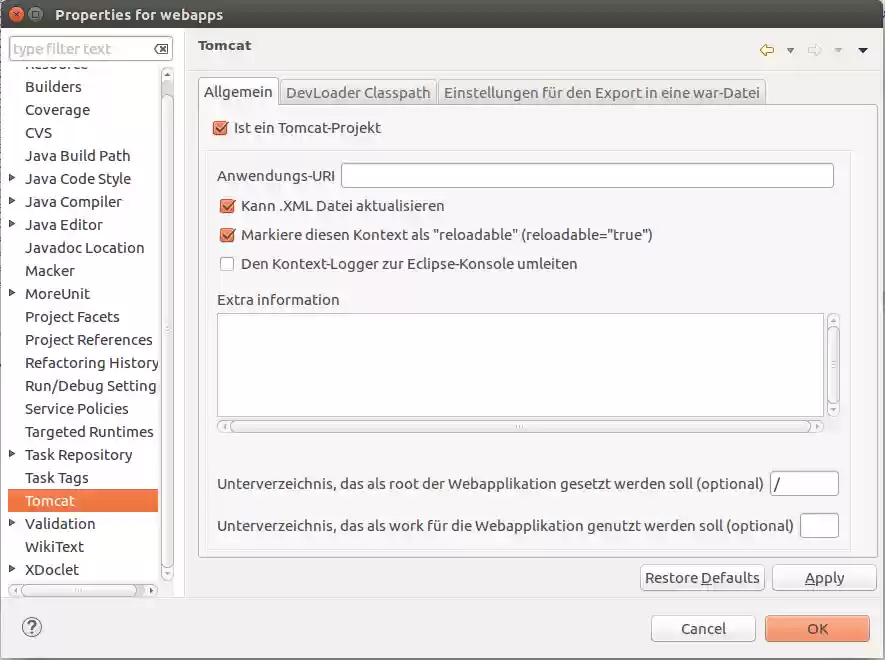Click the horizontal scrollbar under Extra information

coord(518,425)
